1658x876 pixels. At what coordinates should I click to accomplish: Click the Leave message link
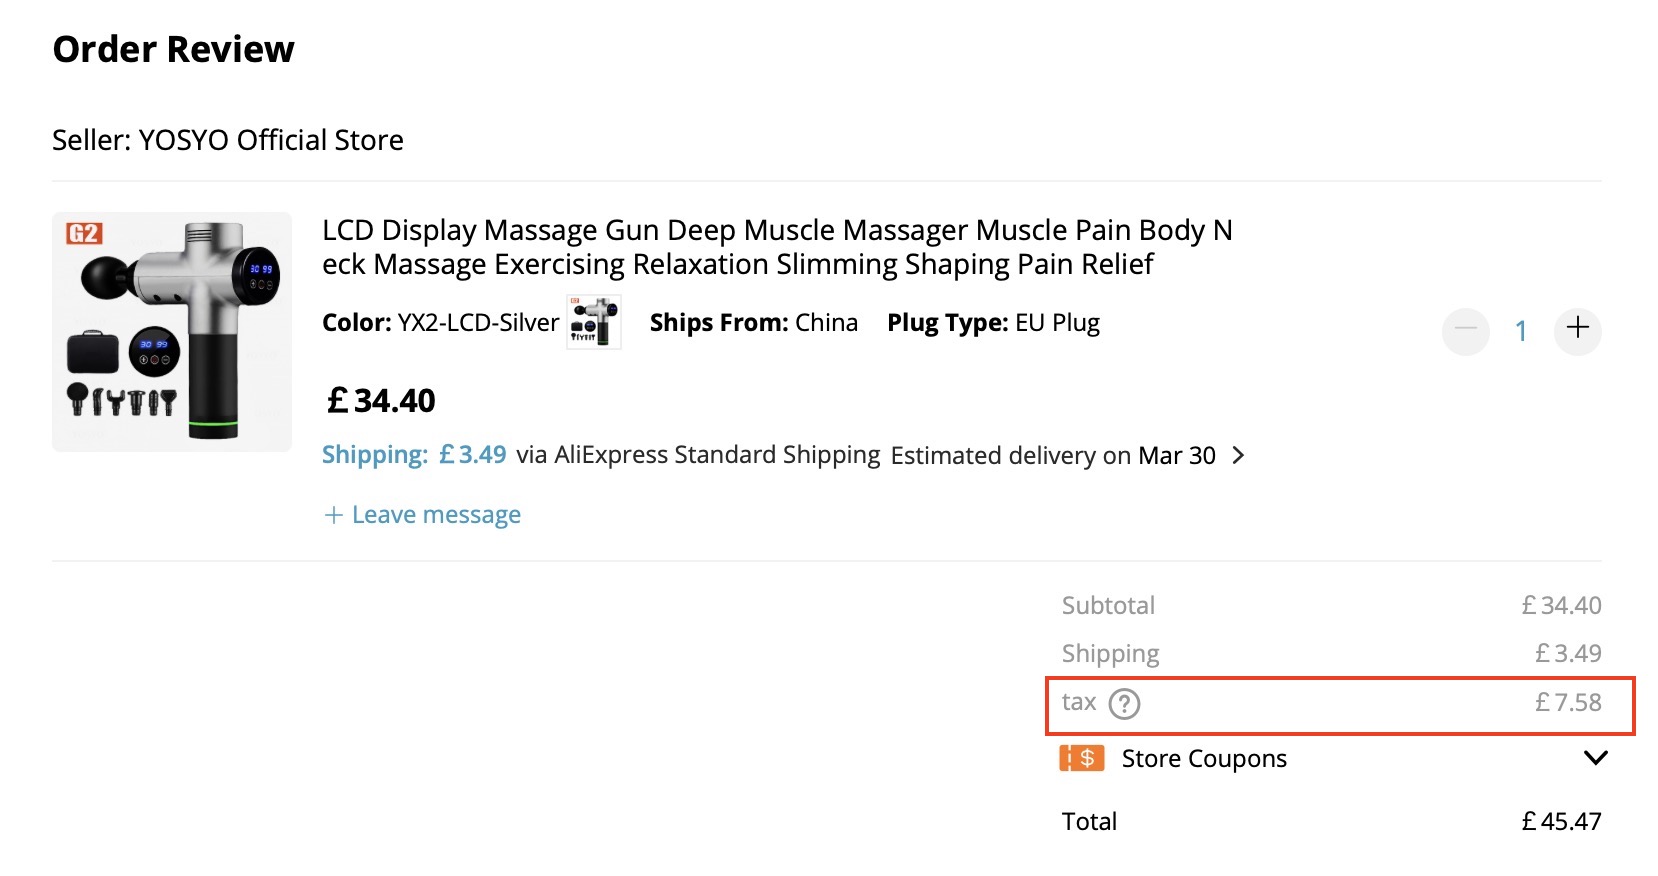[x=422, y=514]
